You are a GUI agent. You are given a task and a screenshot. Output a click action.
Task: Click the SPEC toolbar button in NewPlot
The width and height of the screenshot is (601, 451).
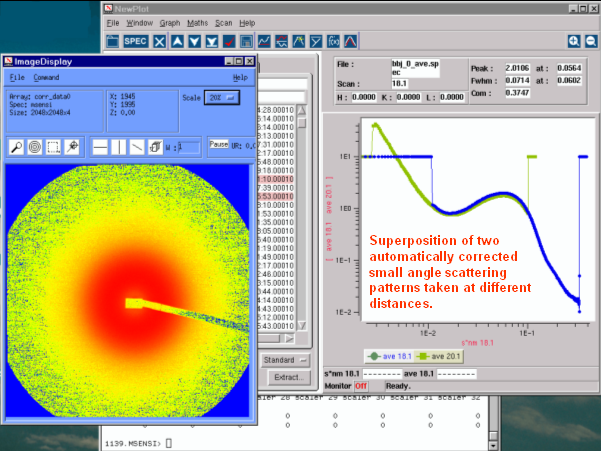(134, 41)
